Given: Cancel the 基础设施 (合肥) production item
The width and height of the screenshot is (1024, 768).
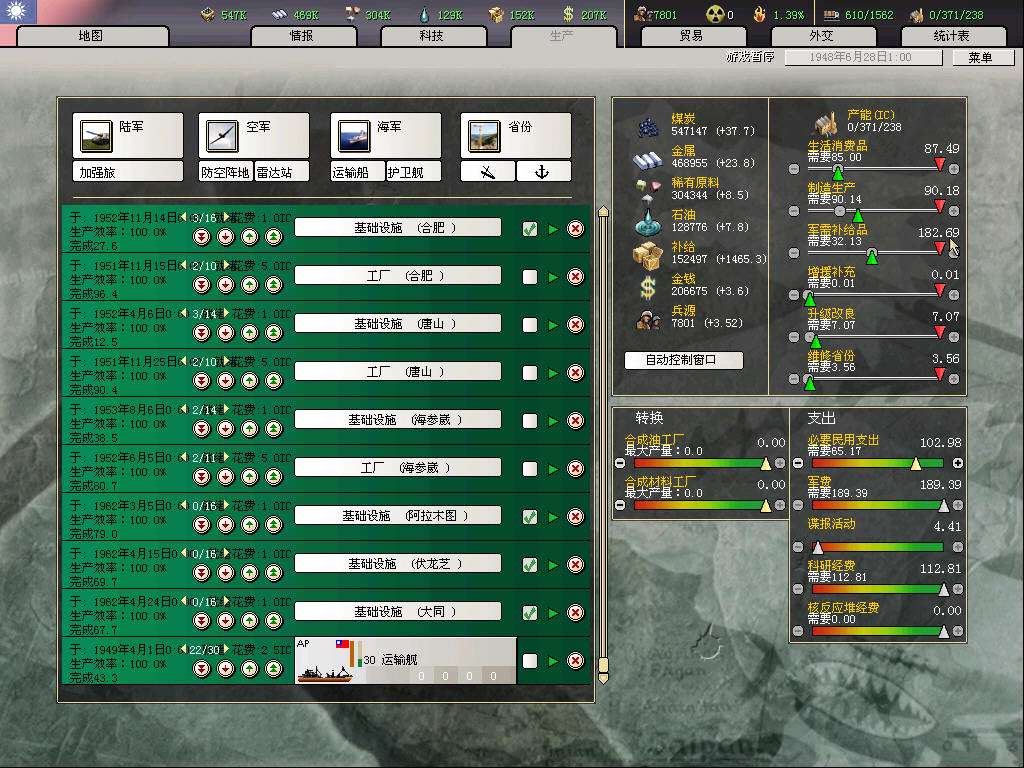Looking at the screenshot, I should [x=575, y=229].
